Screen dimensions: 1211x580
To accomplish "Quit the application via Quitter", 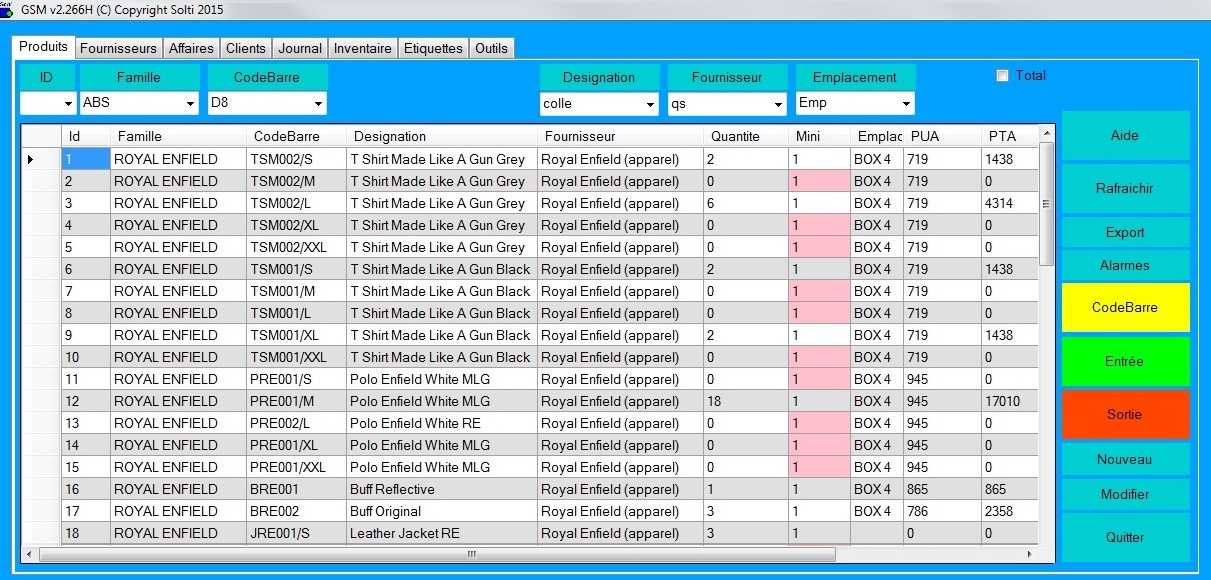I will pos(1124,537).
